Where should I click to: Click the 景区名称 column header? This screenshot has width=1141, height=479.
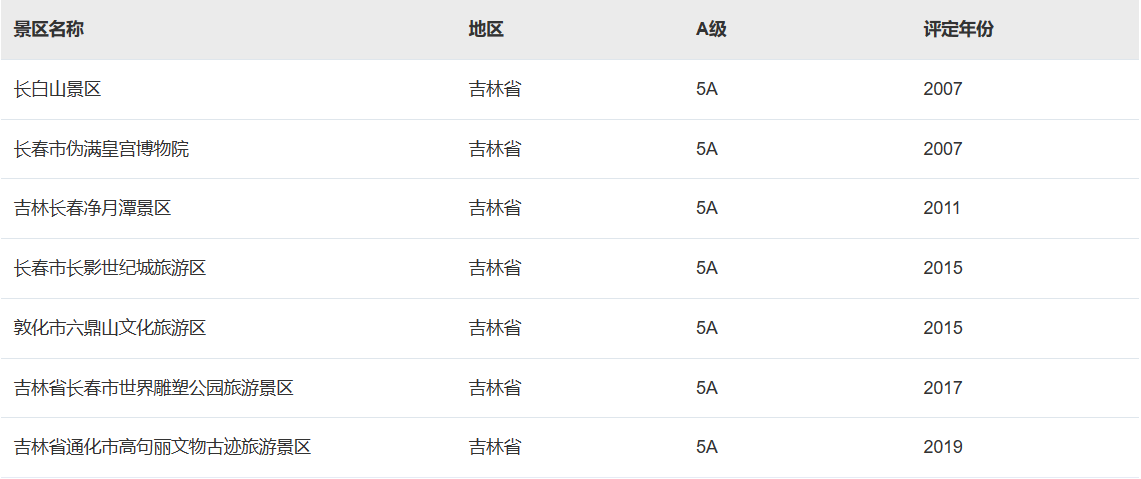[x=49, y=29]
